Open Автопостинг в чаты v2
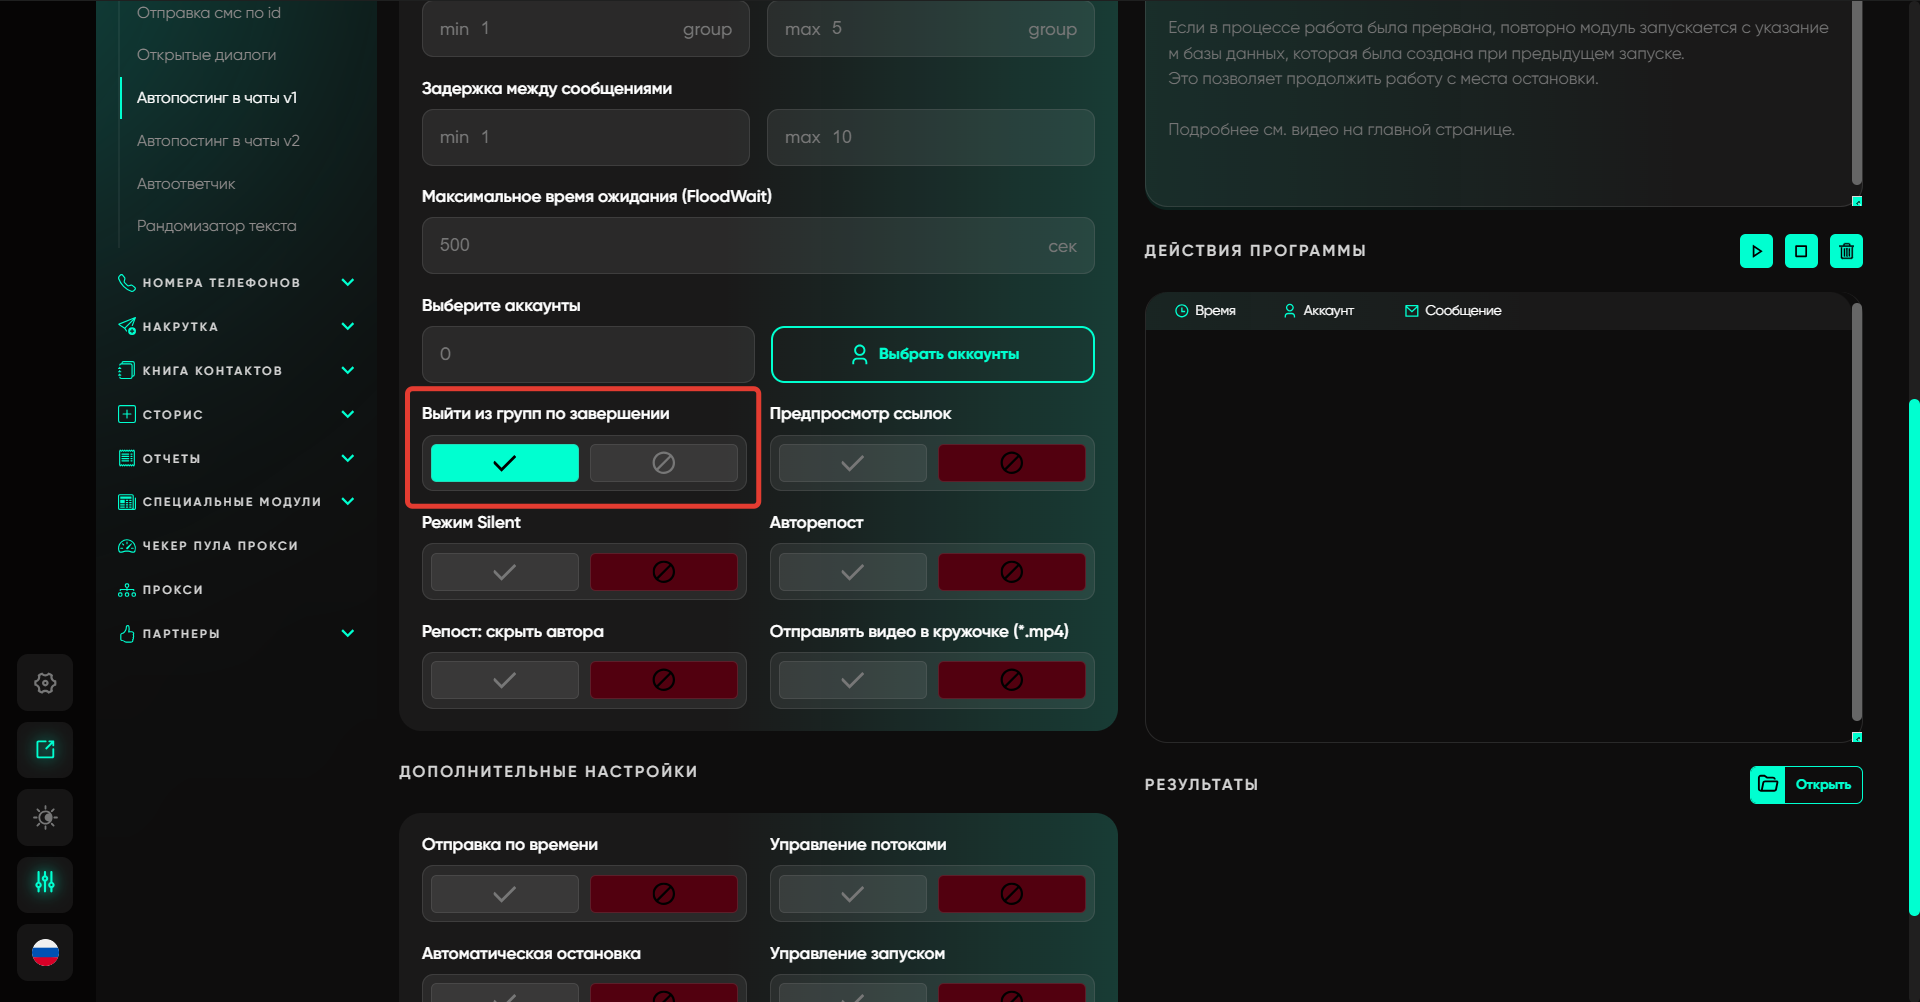Image resolution: width=1920 pixels, height=1002 pixels. pos(218,141)
